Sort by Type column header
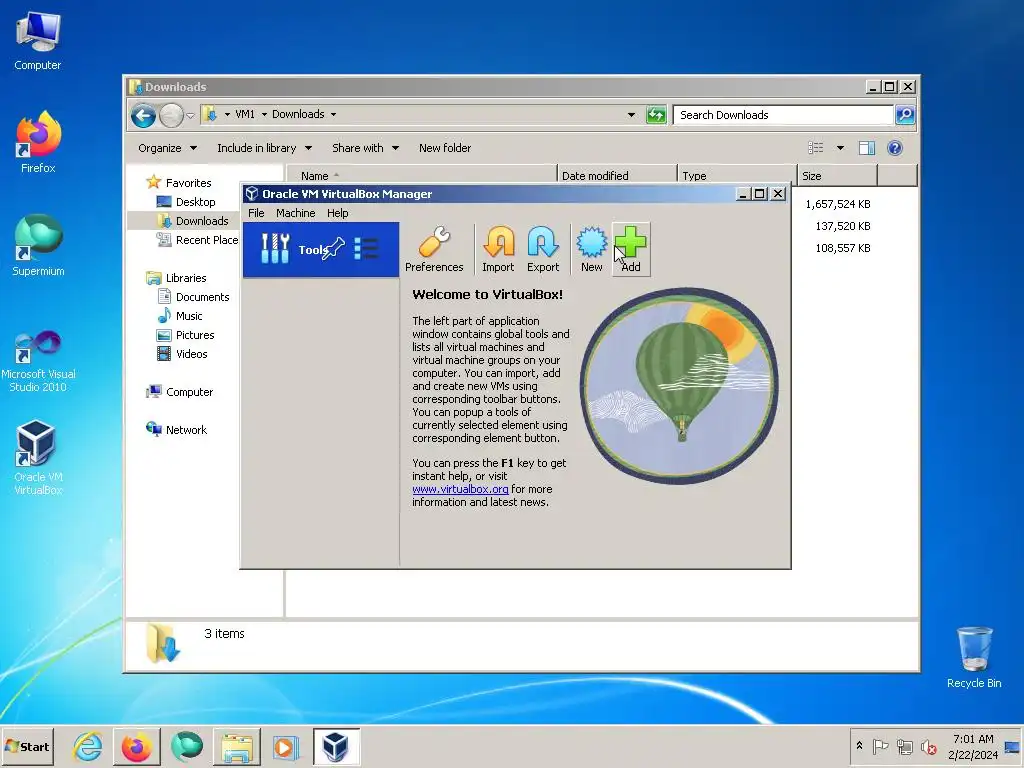 [737, 176]
